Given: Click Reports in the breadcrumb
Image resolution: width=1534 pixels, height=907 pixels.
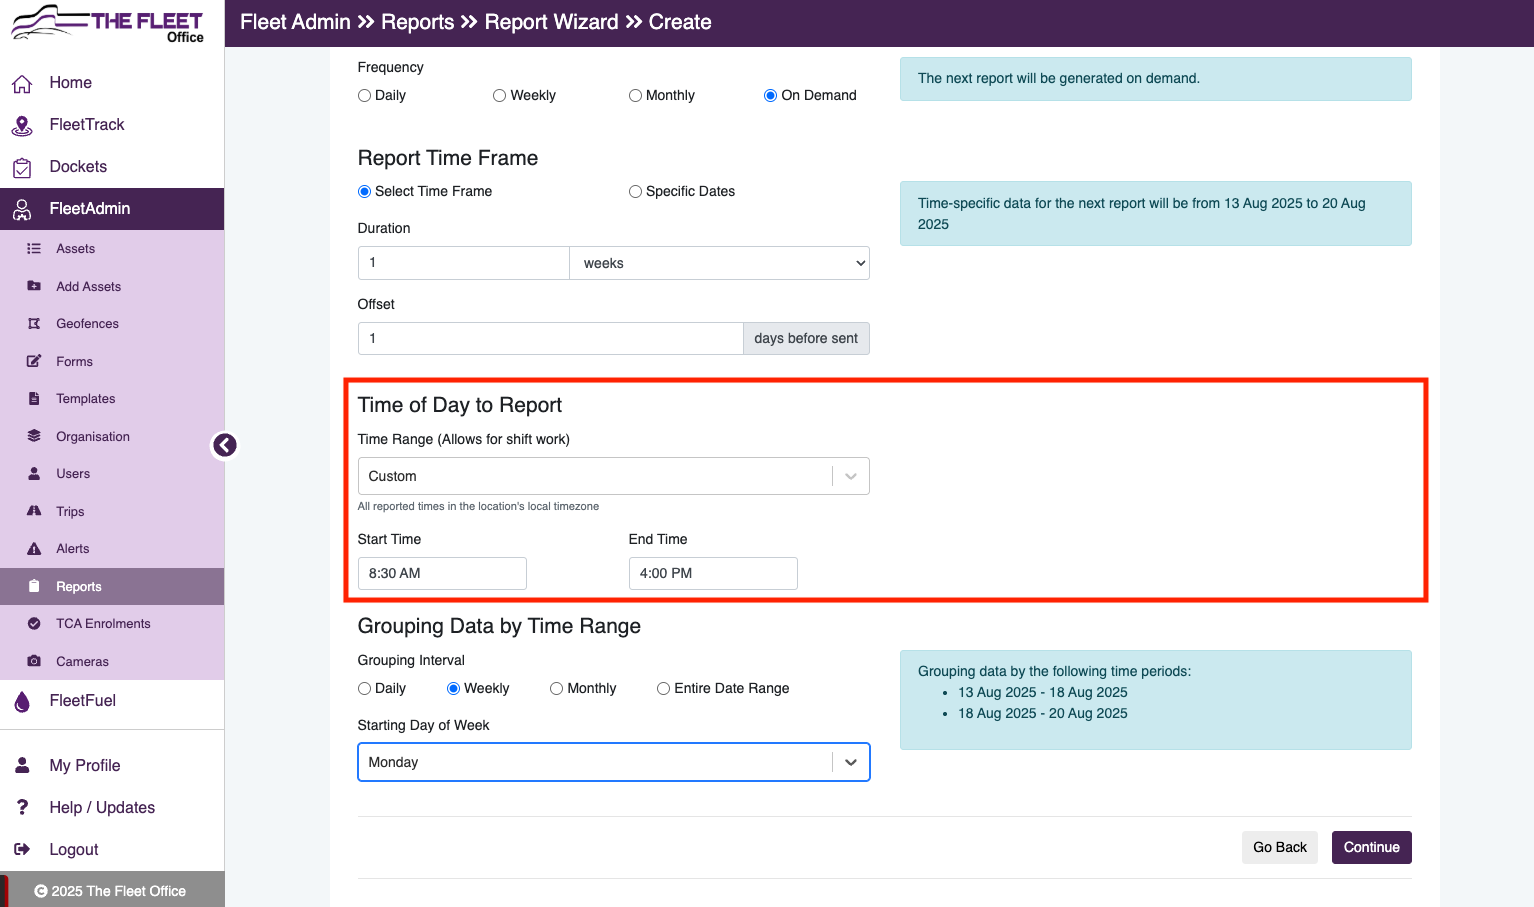Looking at the screenshot, I should [x=418, y=22].
